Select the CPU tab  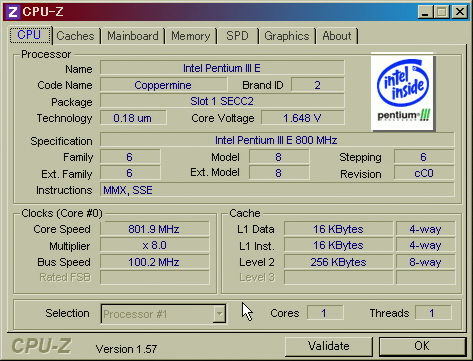(x=30, y=35)
